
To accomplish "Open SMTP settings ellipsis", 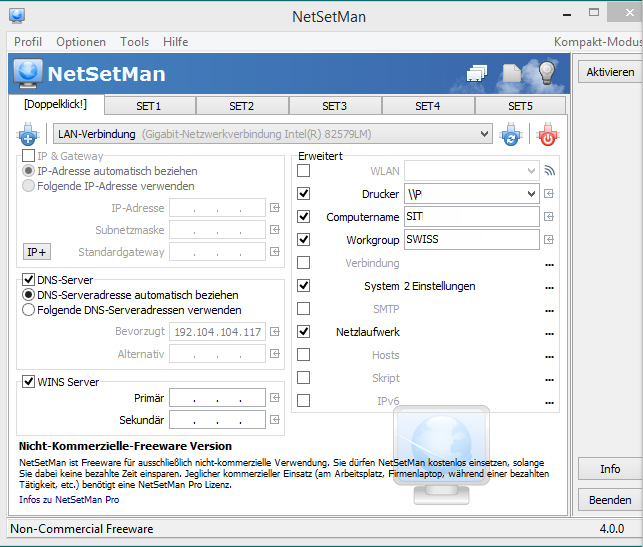I will tap(550, 310).
